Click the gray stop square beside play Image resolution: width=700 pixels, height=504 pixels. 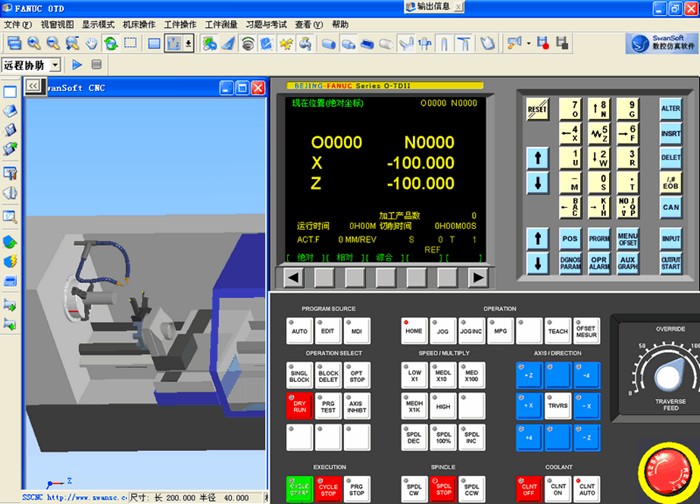pos(96,65)
